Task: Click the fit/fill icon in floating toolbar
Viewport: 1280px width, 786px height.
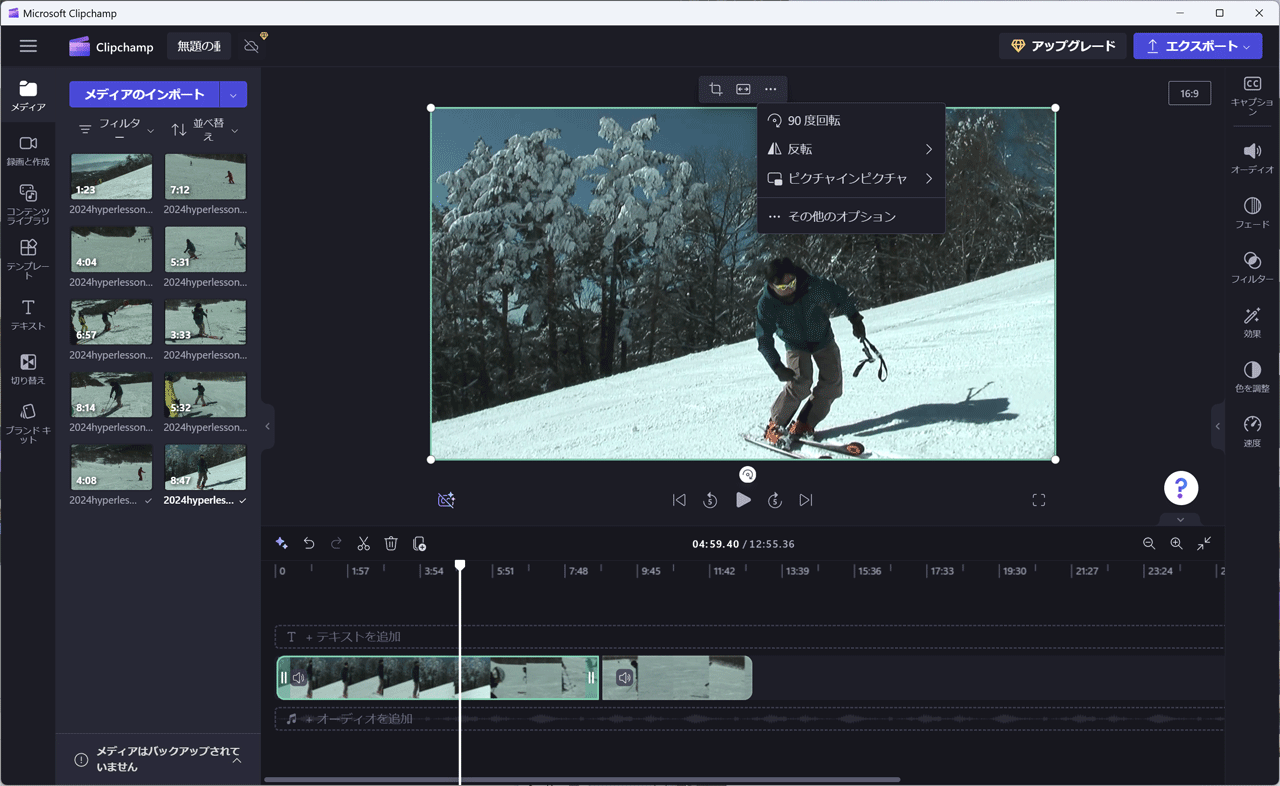Action: click(x=743, y=89)
